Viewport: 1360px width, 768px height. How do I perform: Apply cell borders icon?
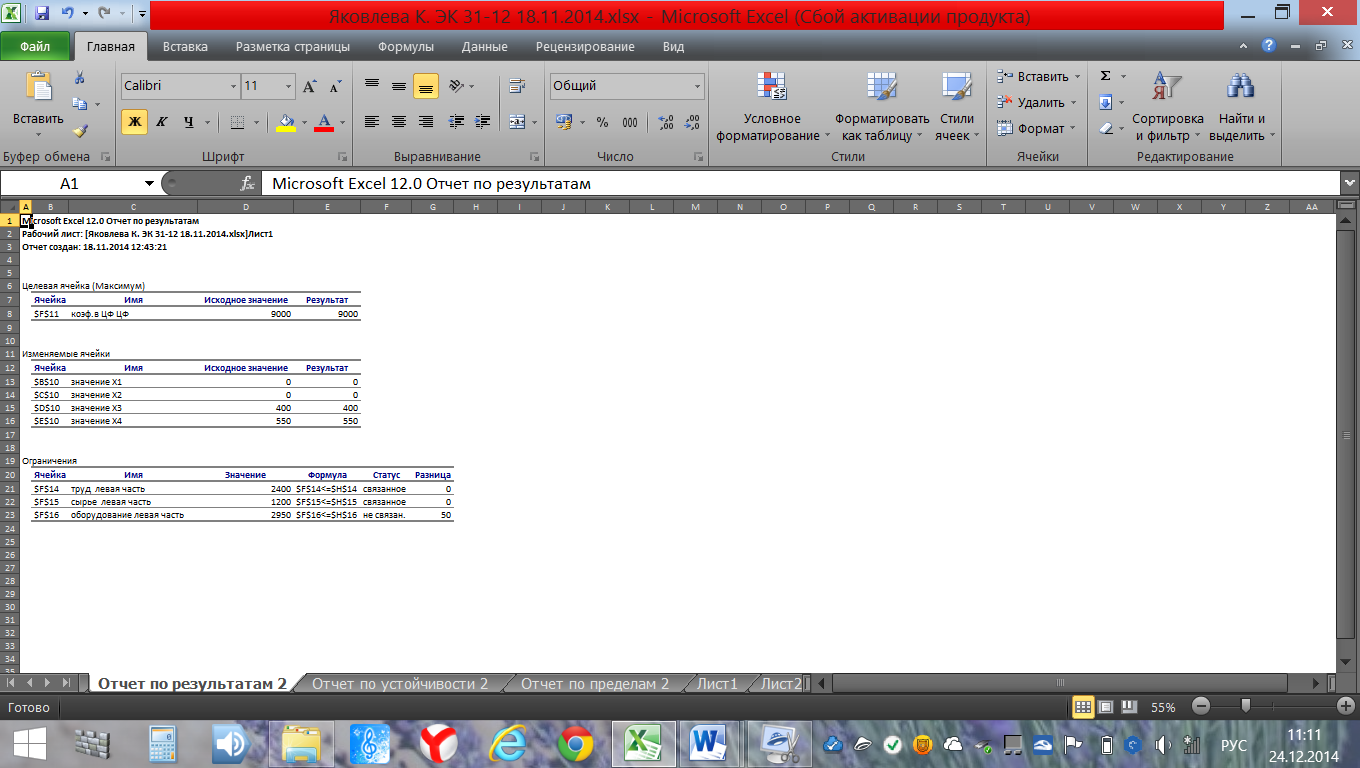tap(237, 122)
